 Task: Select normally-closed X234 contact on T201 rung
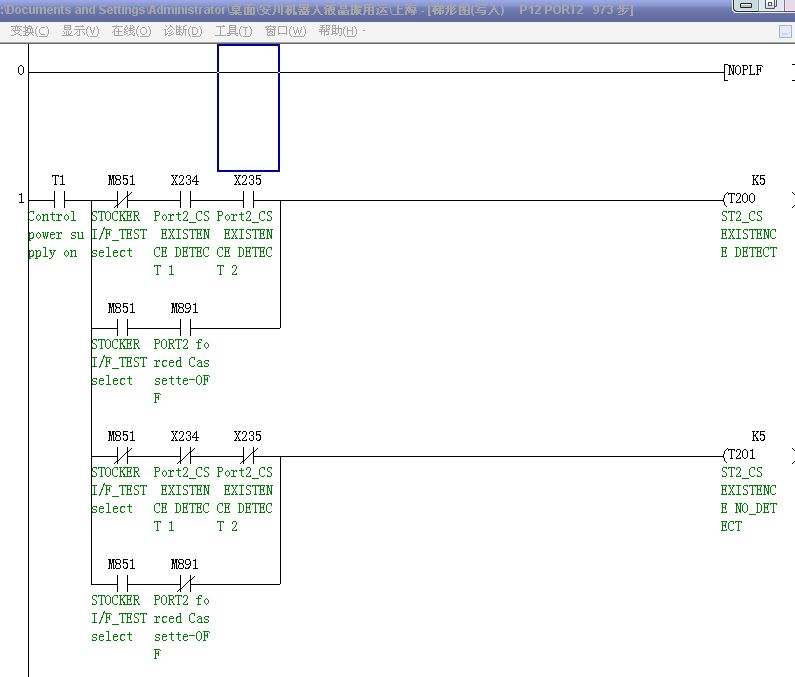click(x=184, y=455)
